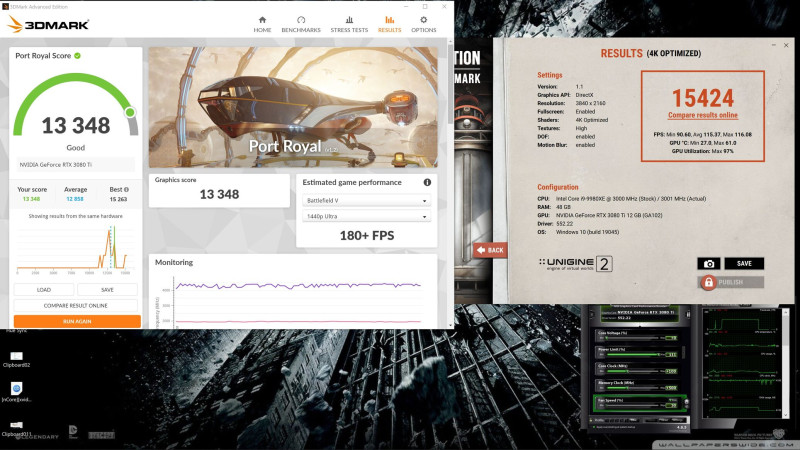Maximize the 3DMark window
Screen dimensions: 800x450
(x=425, y=7)
